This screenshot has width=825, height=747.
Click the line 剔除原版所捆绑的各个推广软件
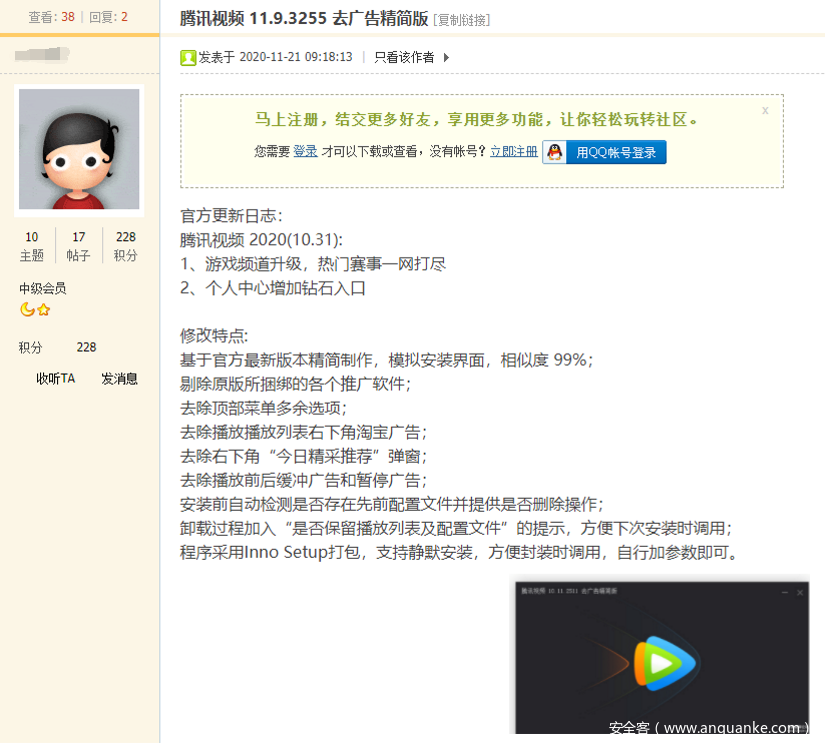click(296, 384)
